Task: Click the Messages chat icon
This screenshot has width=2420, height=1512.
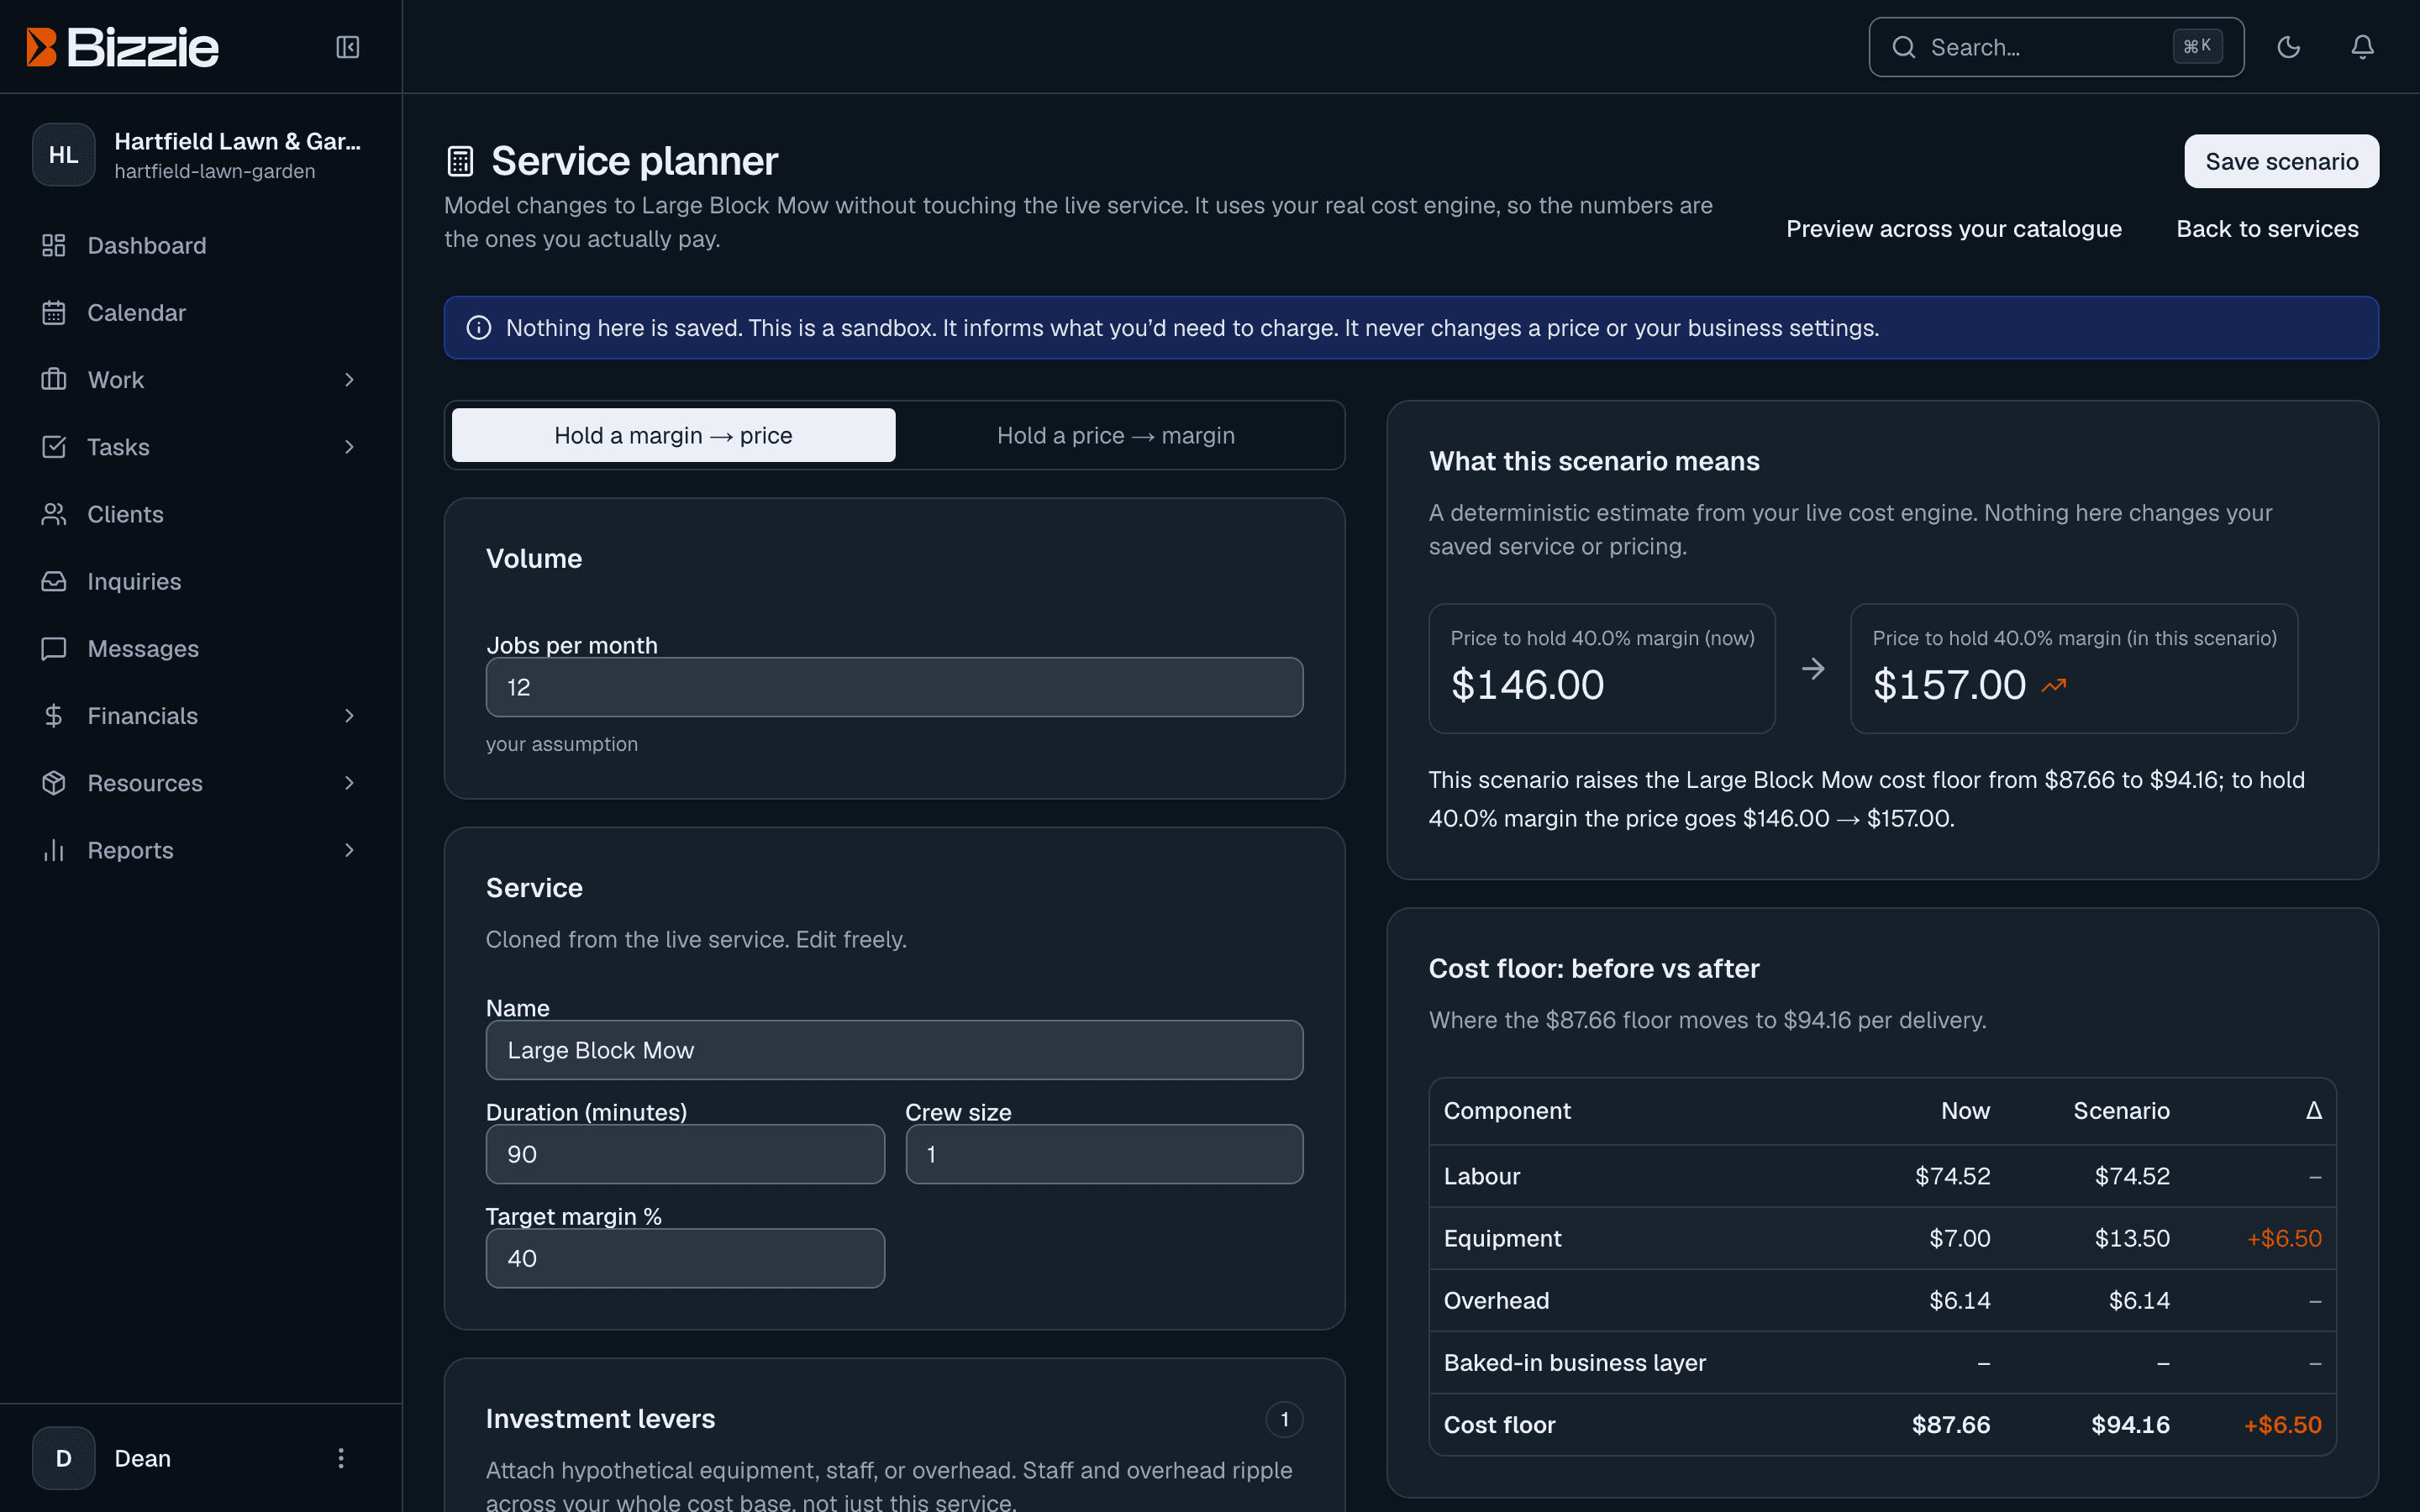Action: 54,648
